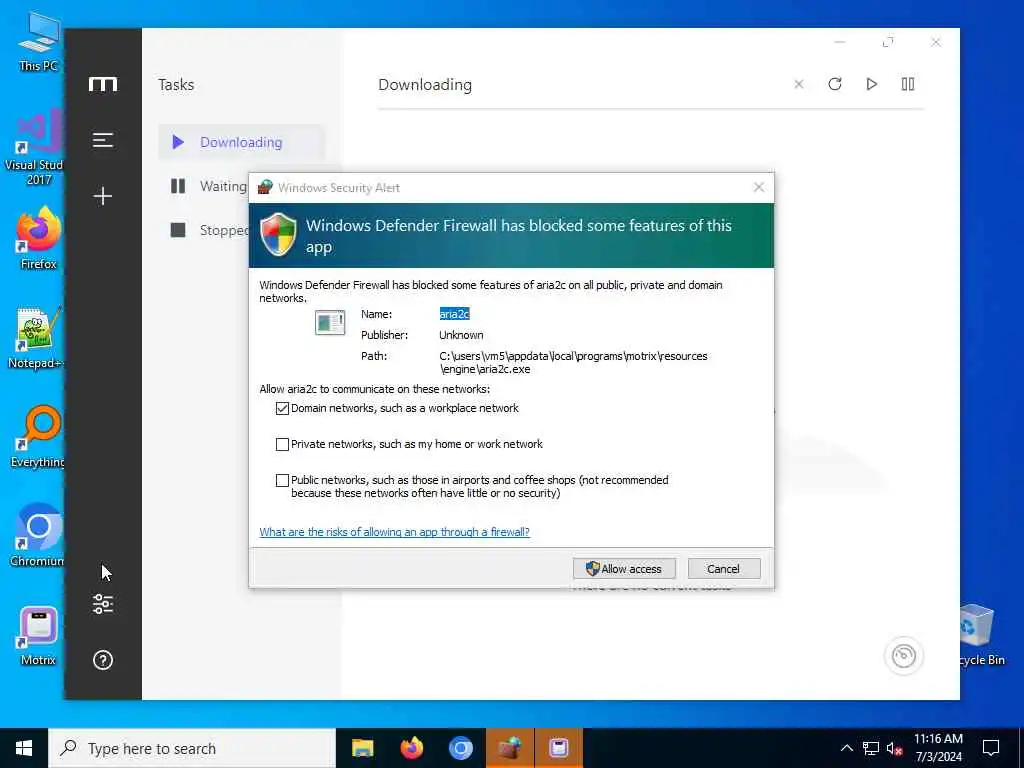Show hidden system tray icons

pyautogui.click(x=846, y=748)
